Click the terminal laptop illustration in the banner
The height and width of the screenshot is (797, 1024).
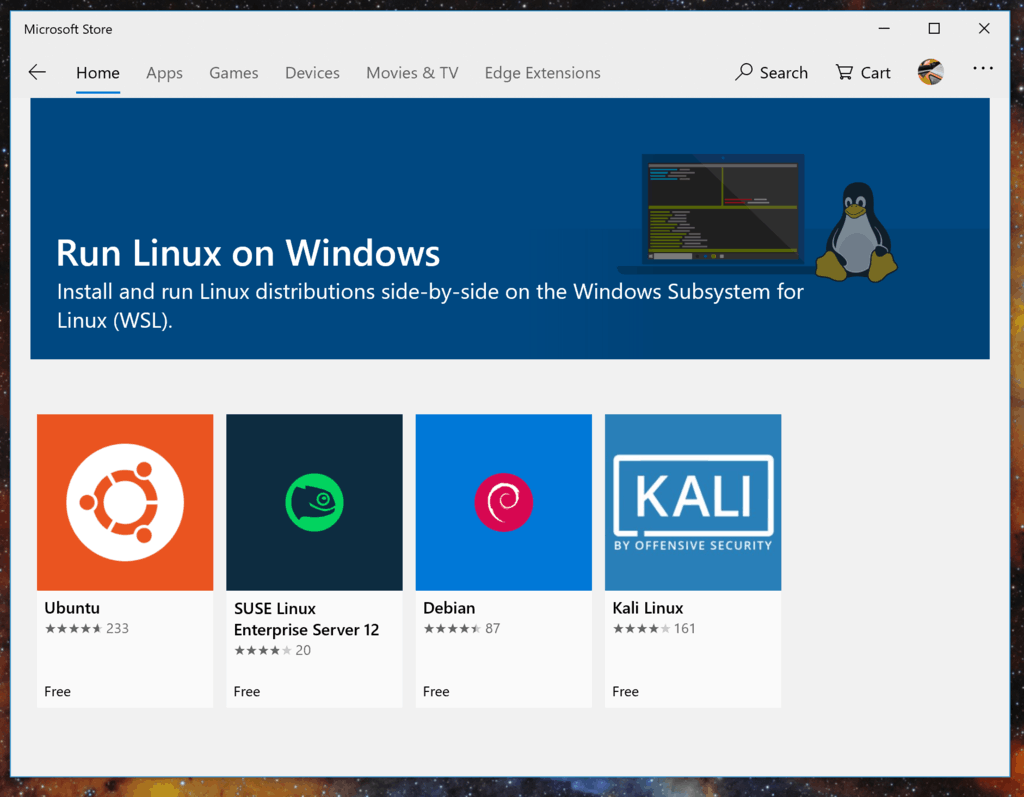click(723, 212)
